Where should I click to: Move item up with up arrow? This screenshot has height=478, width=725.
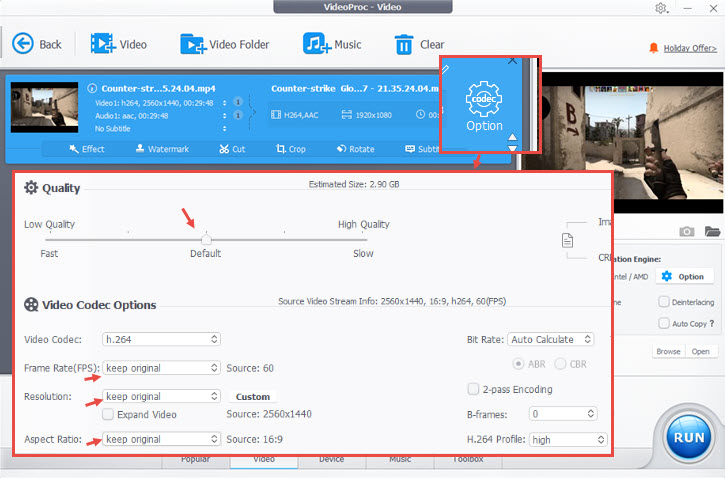tap(512, 137)
